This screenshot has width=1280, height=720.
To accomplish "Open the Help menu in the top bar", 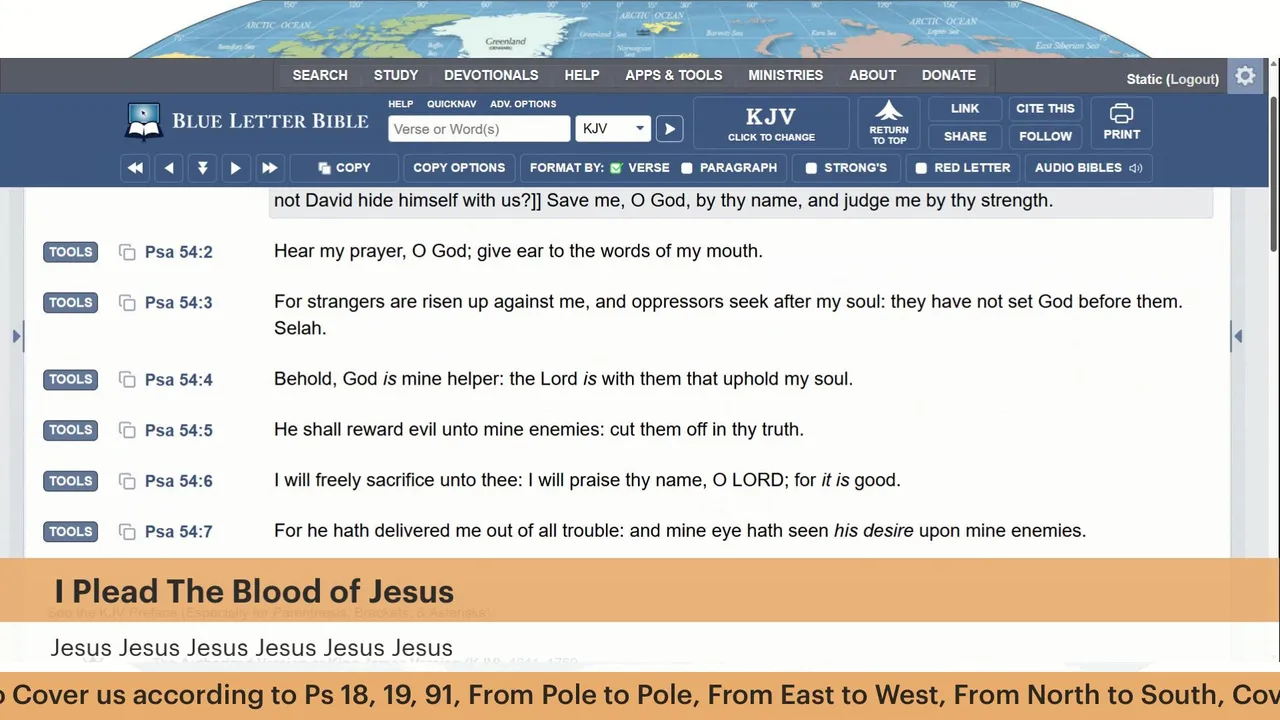I will [x=582, y=75].
